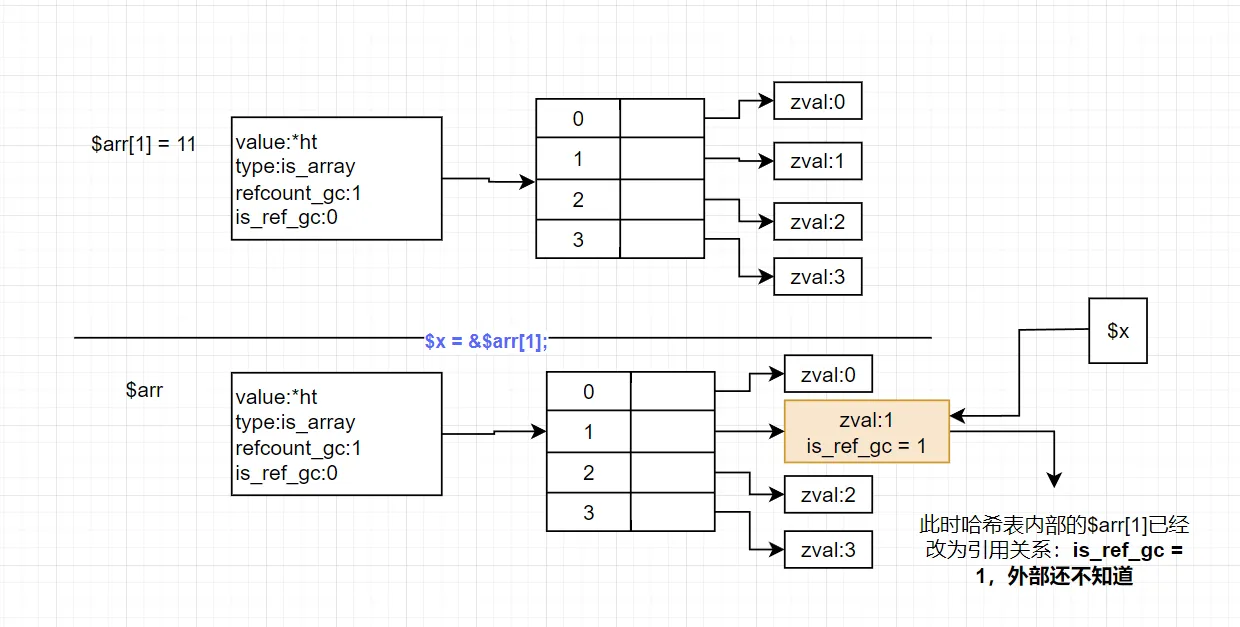Viewport: 1240px width, 627px height.
Task: Select the orange zval:1 is_ref_gc box
Action: [866, 431]
